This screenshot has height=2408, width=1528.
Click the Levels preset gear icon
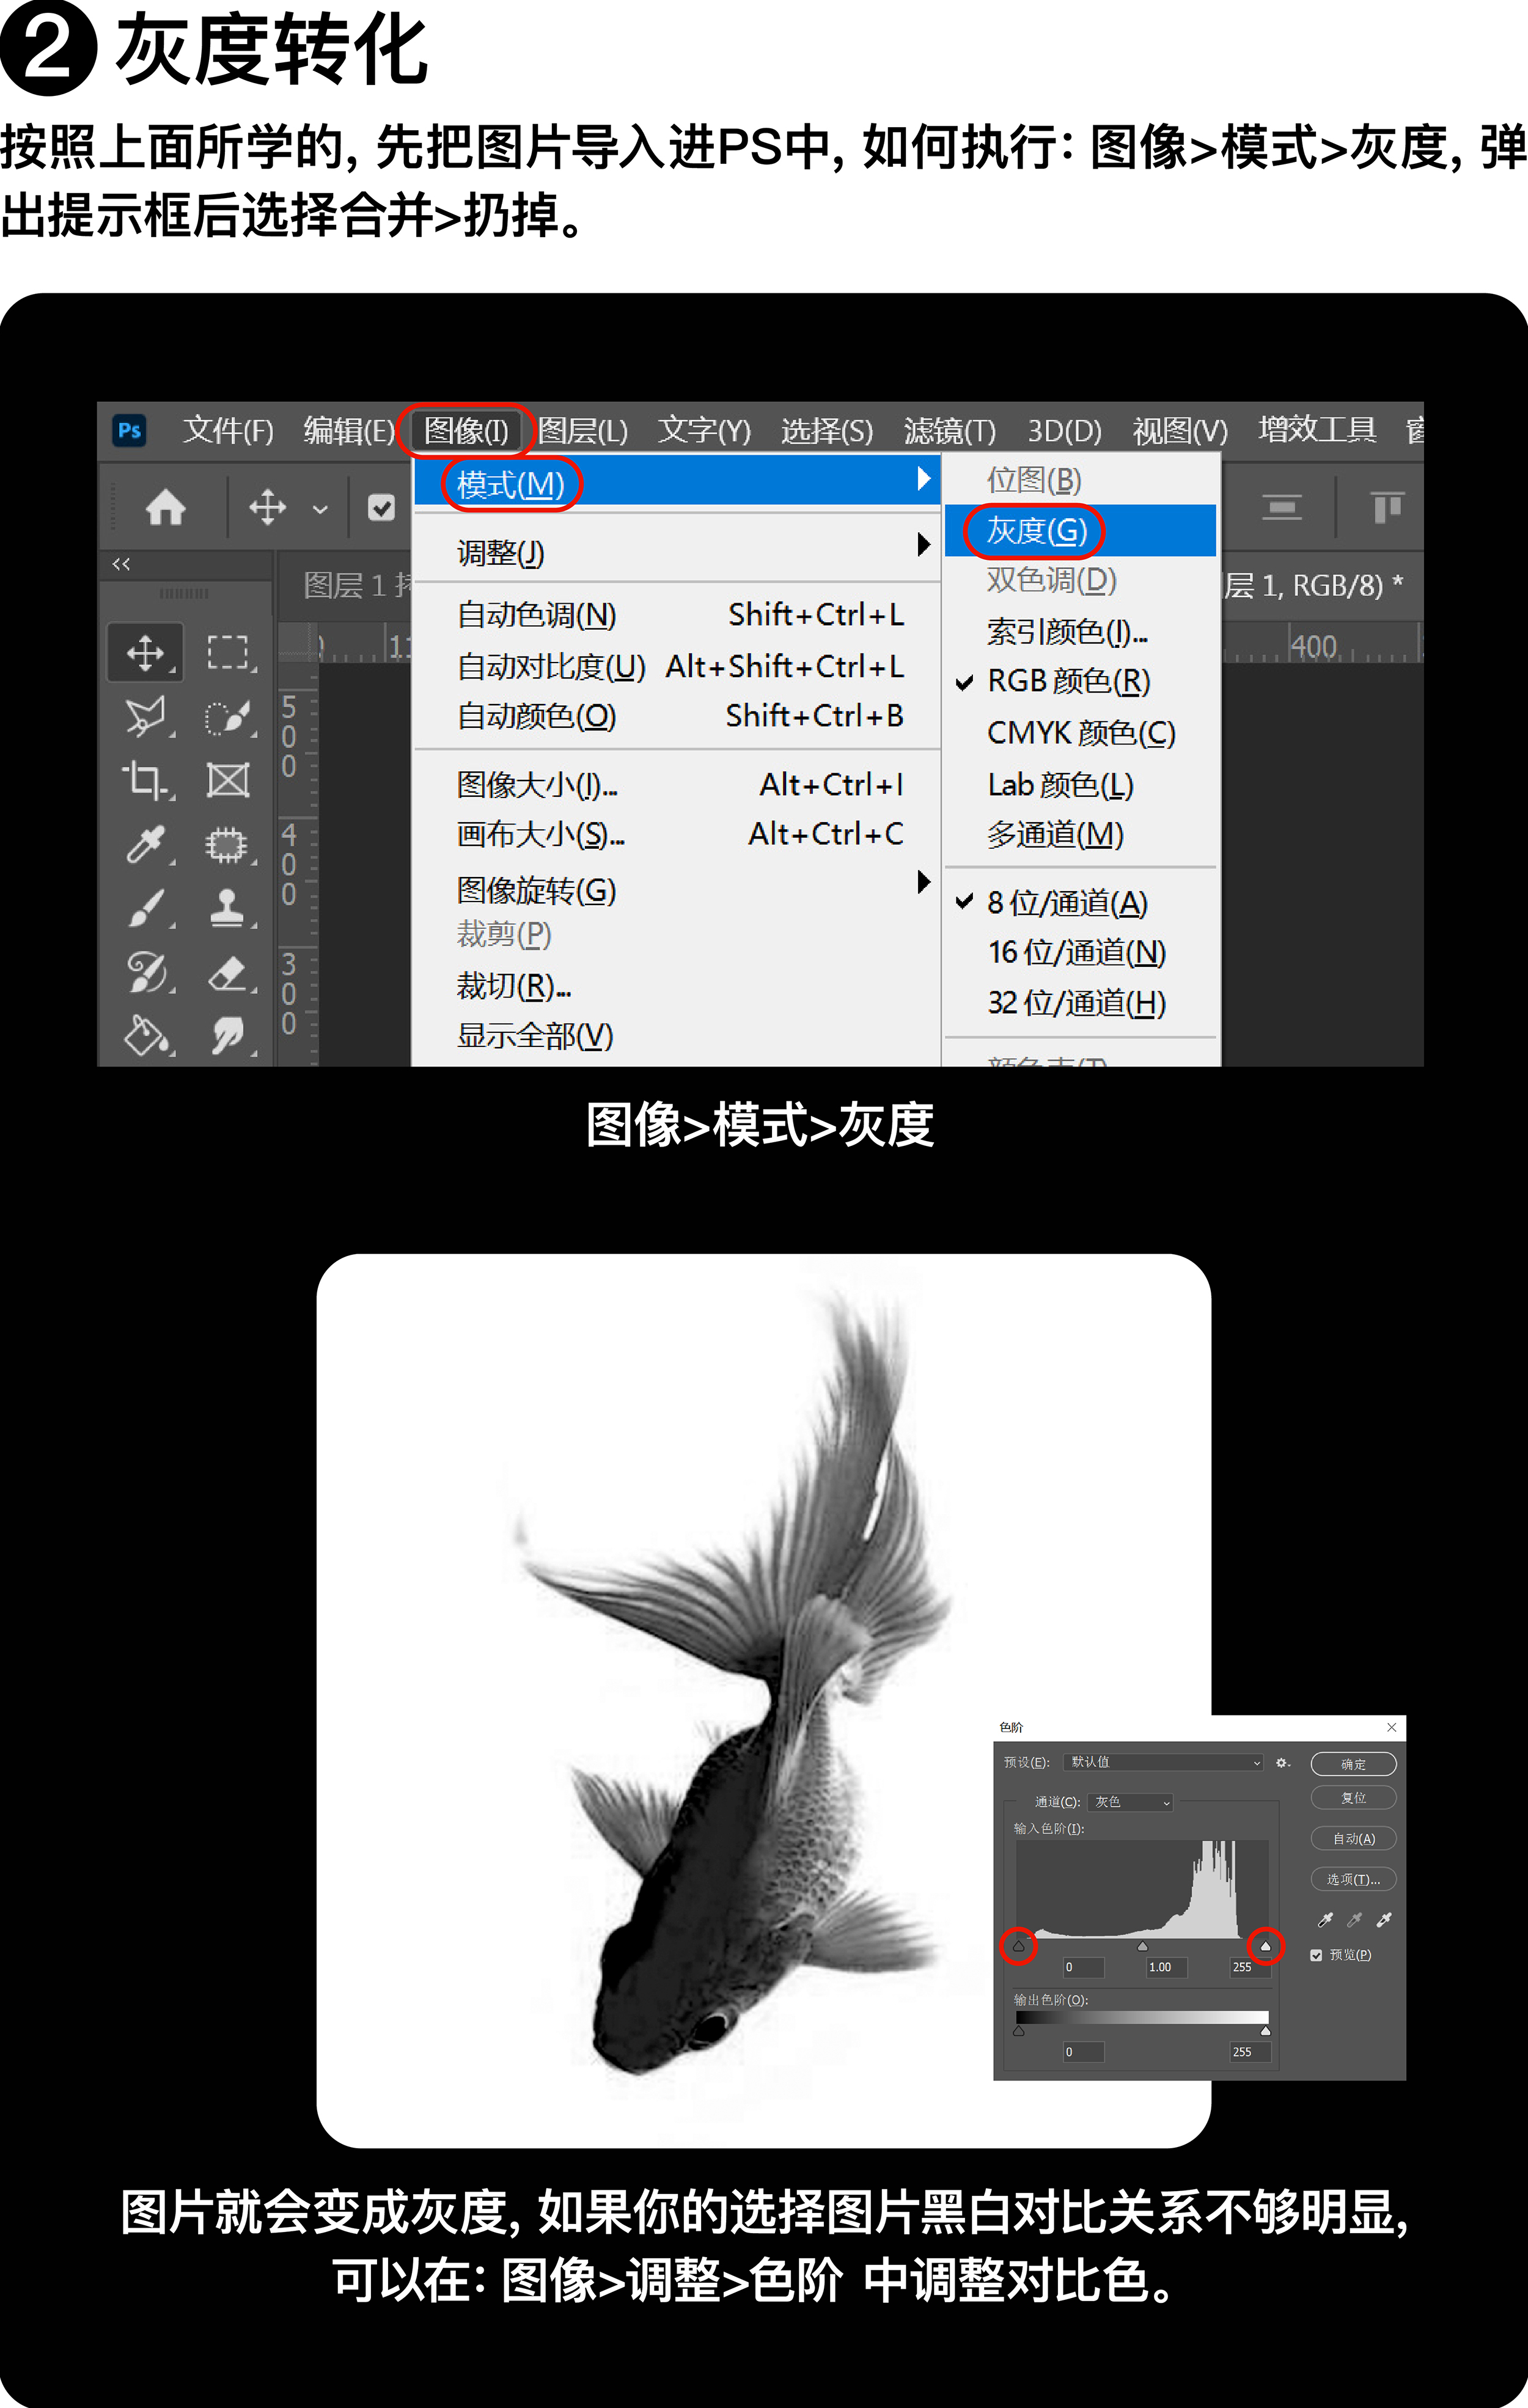pyautogui.click(x=1282, y=1763)
